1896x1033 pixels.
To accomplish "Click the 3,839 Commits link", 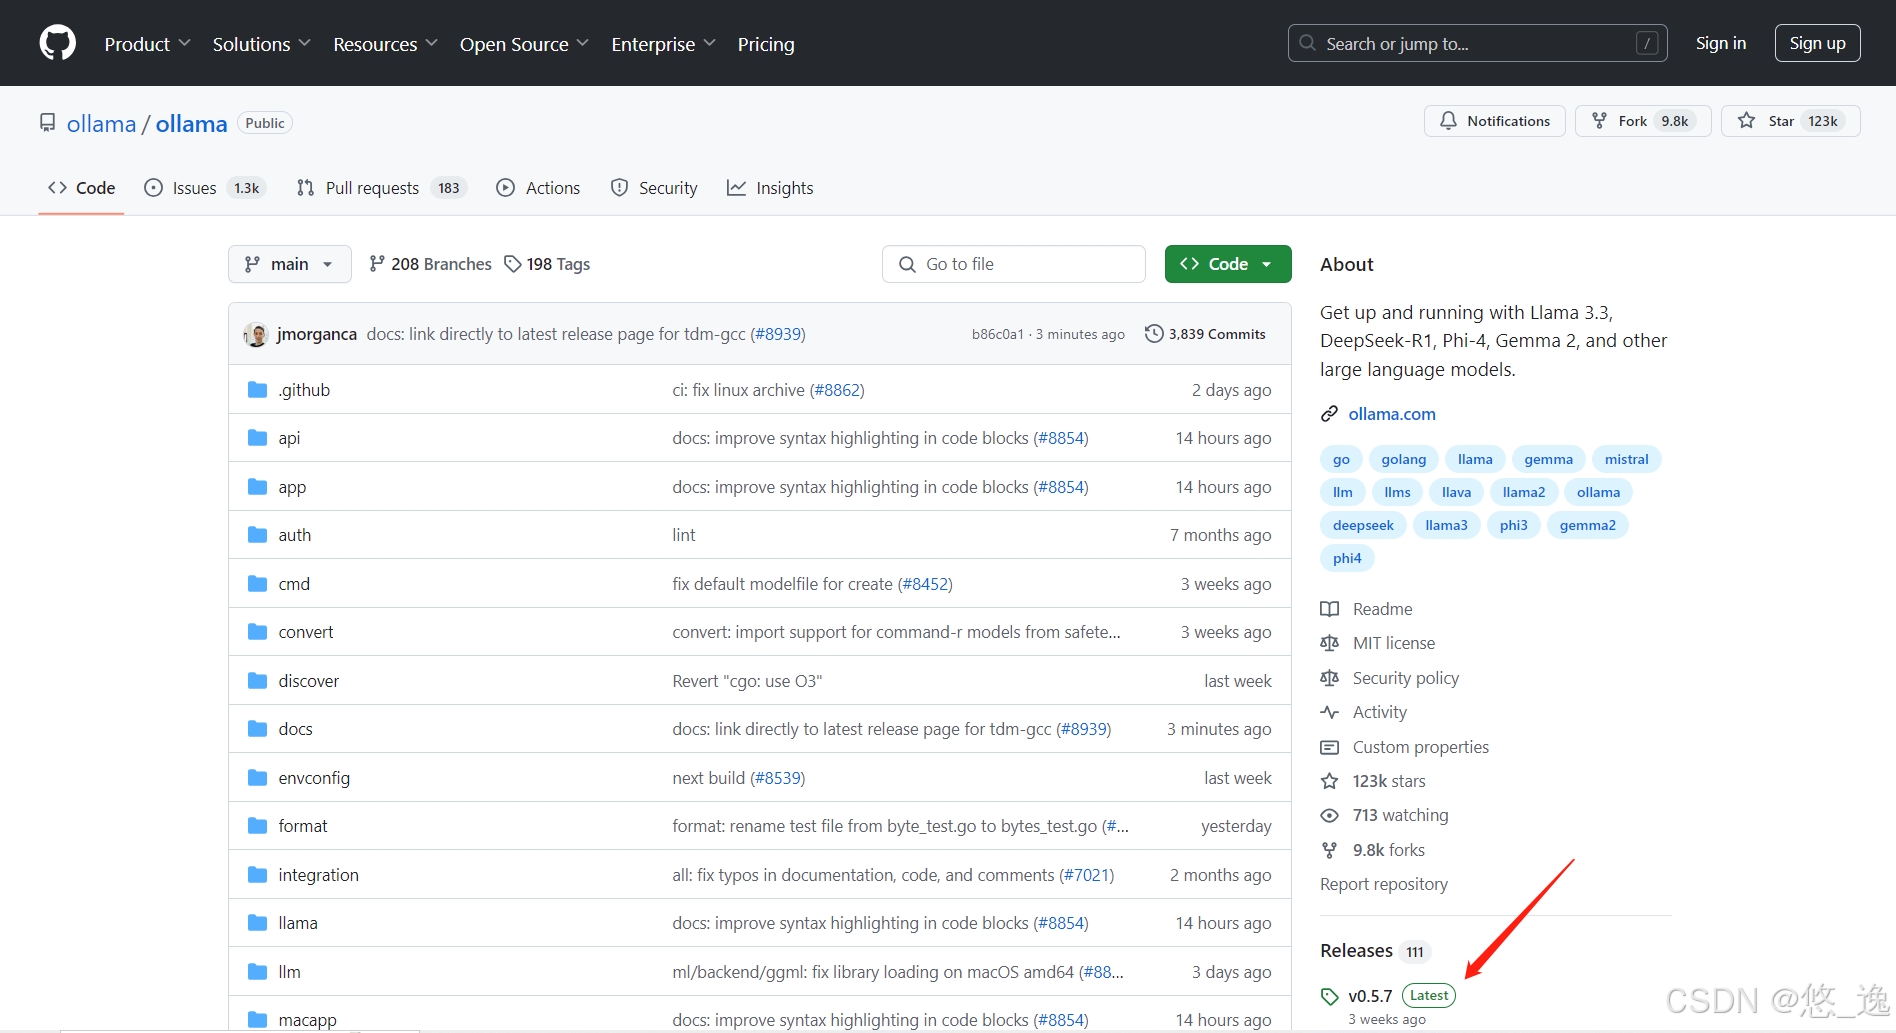I will pos(1206,334).
